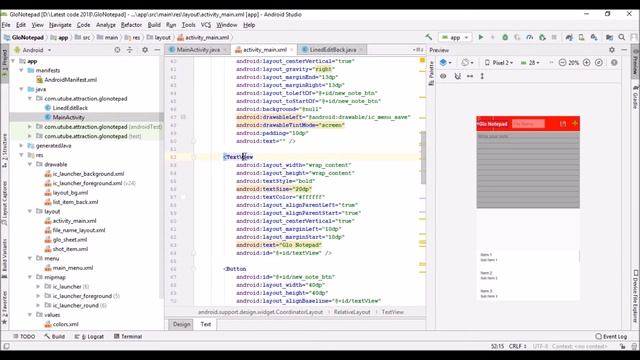Select layout_bg.xml in project tree

(x=70, y=192)
